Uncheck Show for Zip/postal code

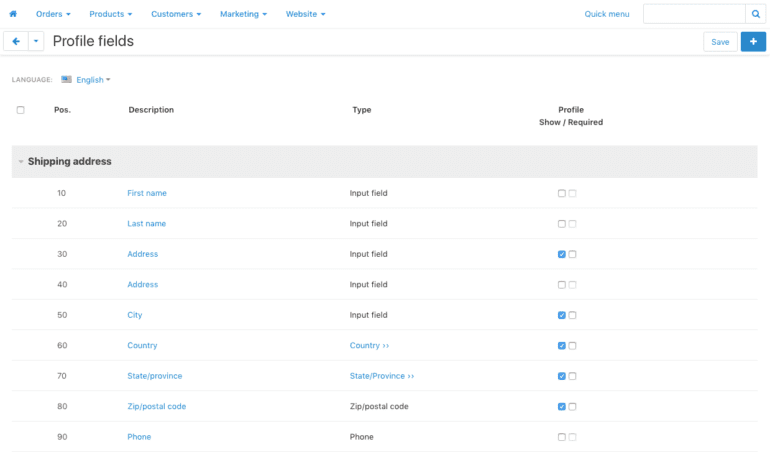(562, 407)
